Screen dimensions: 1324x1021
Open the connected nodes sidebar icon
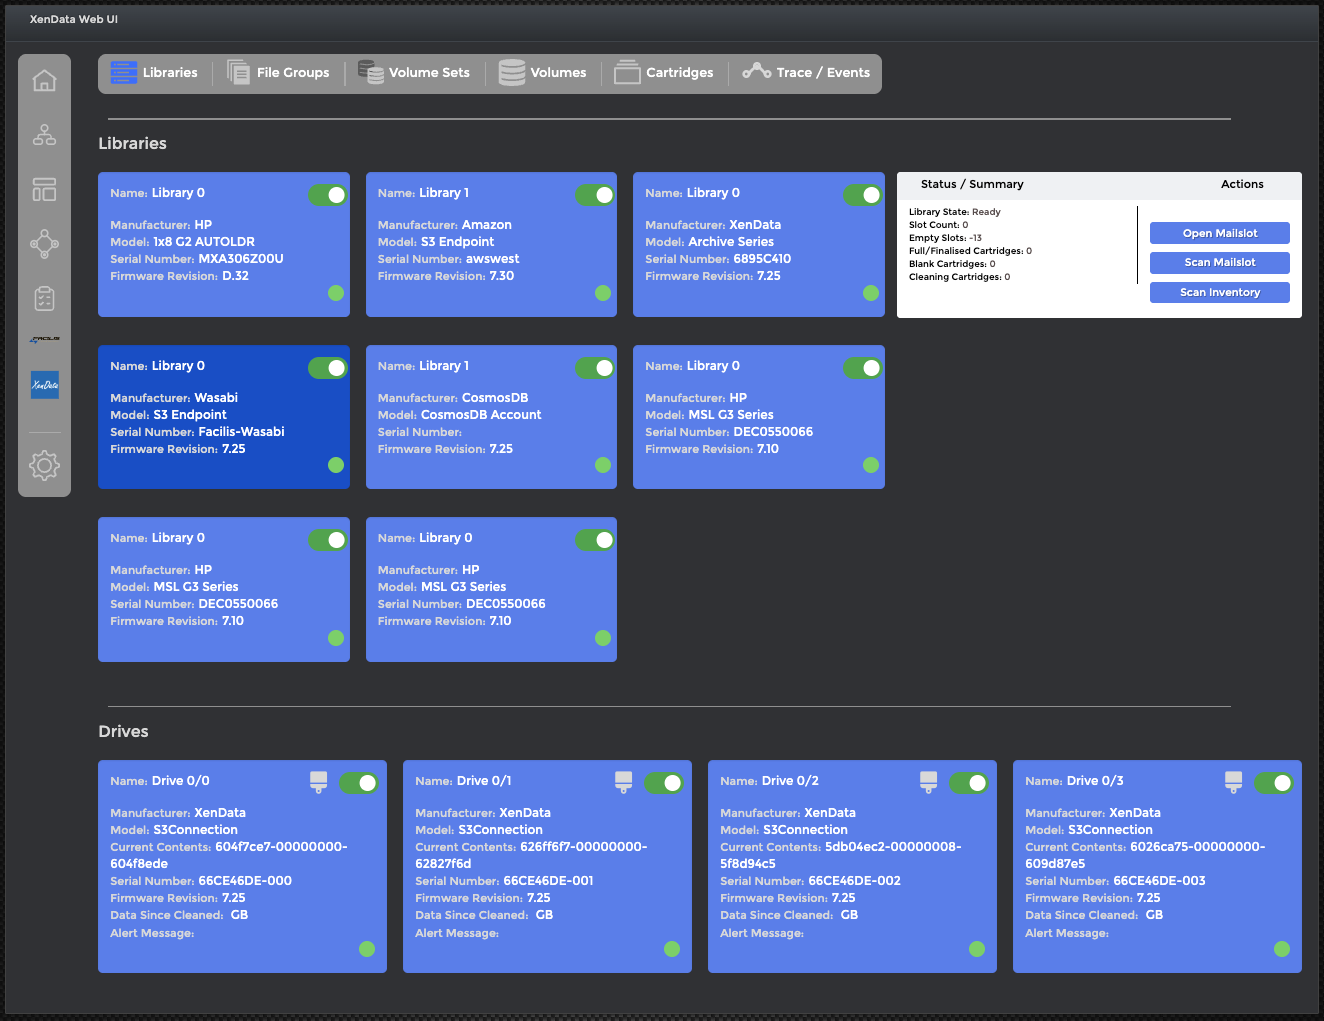pos(44,243)
